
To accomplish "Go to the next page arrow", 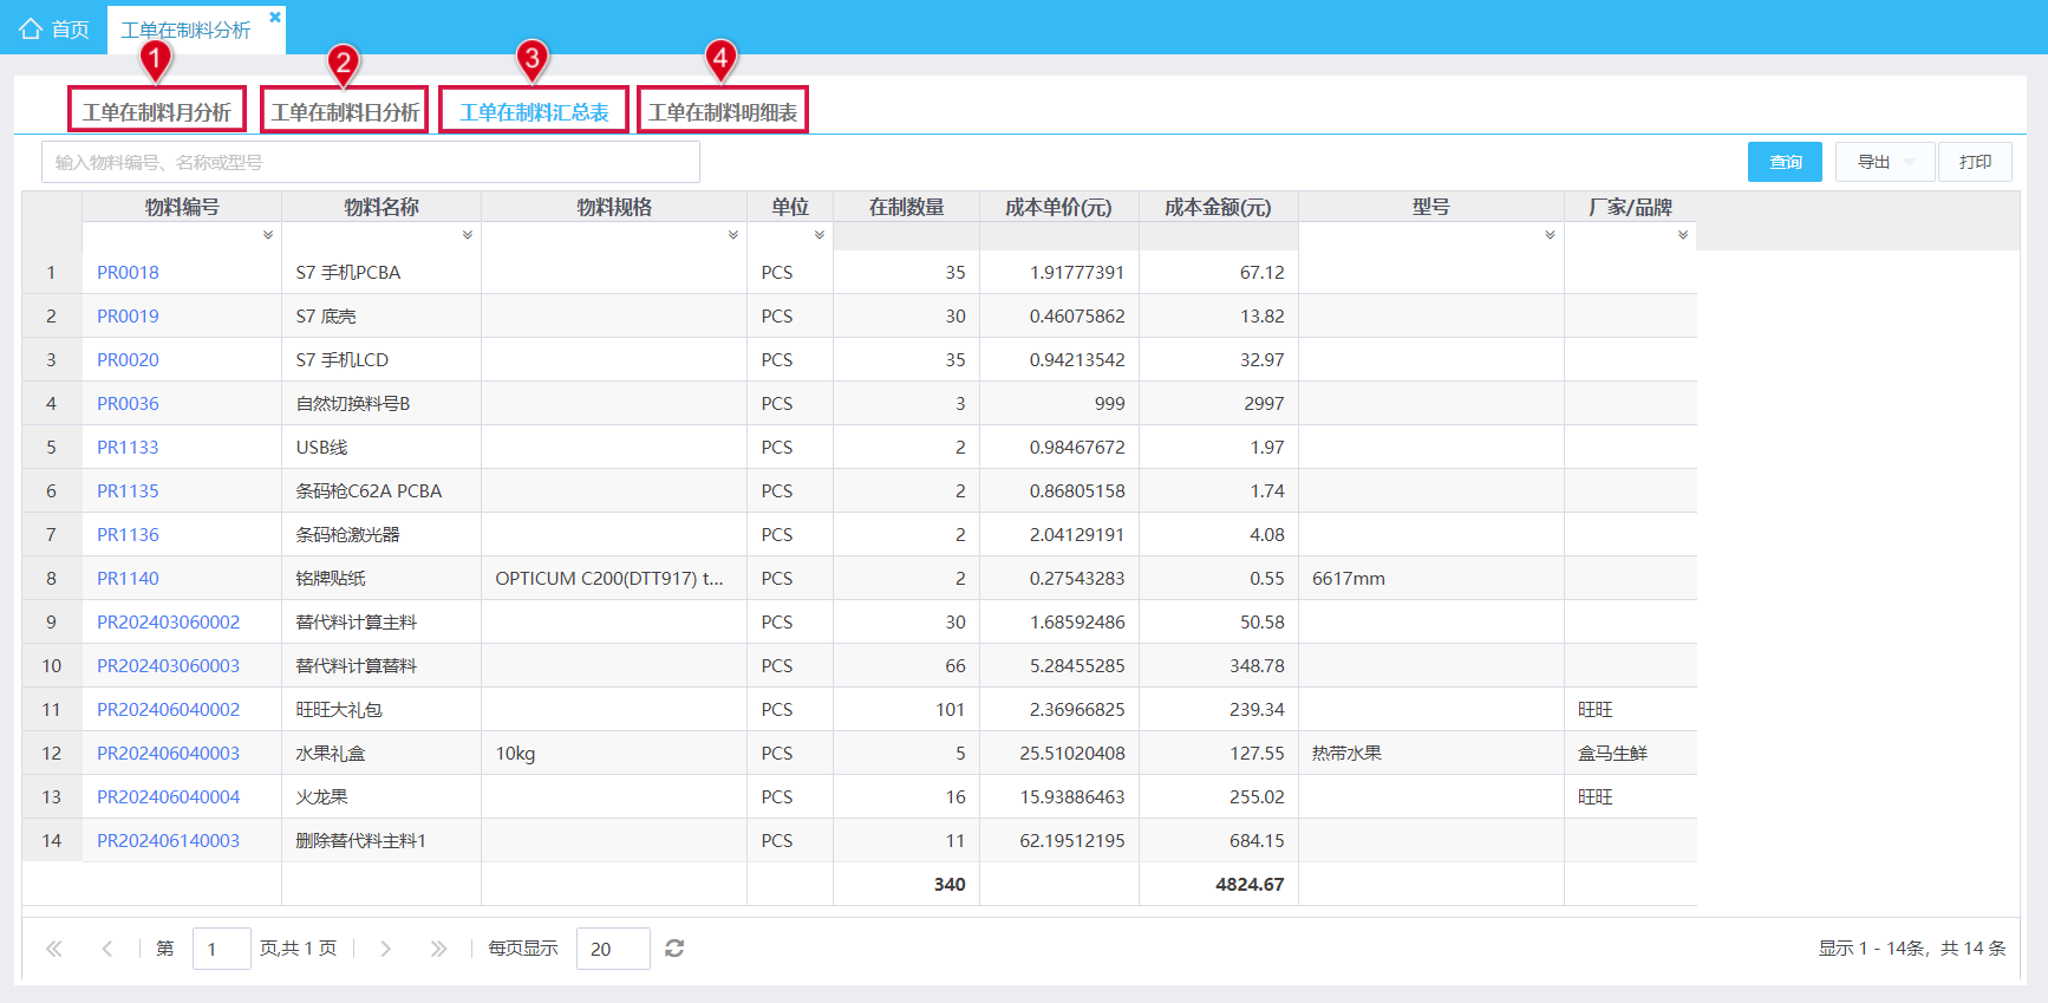I will [386, 948].
